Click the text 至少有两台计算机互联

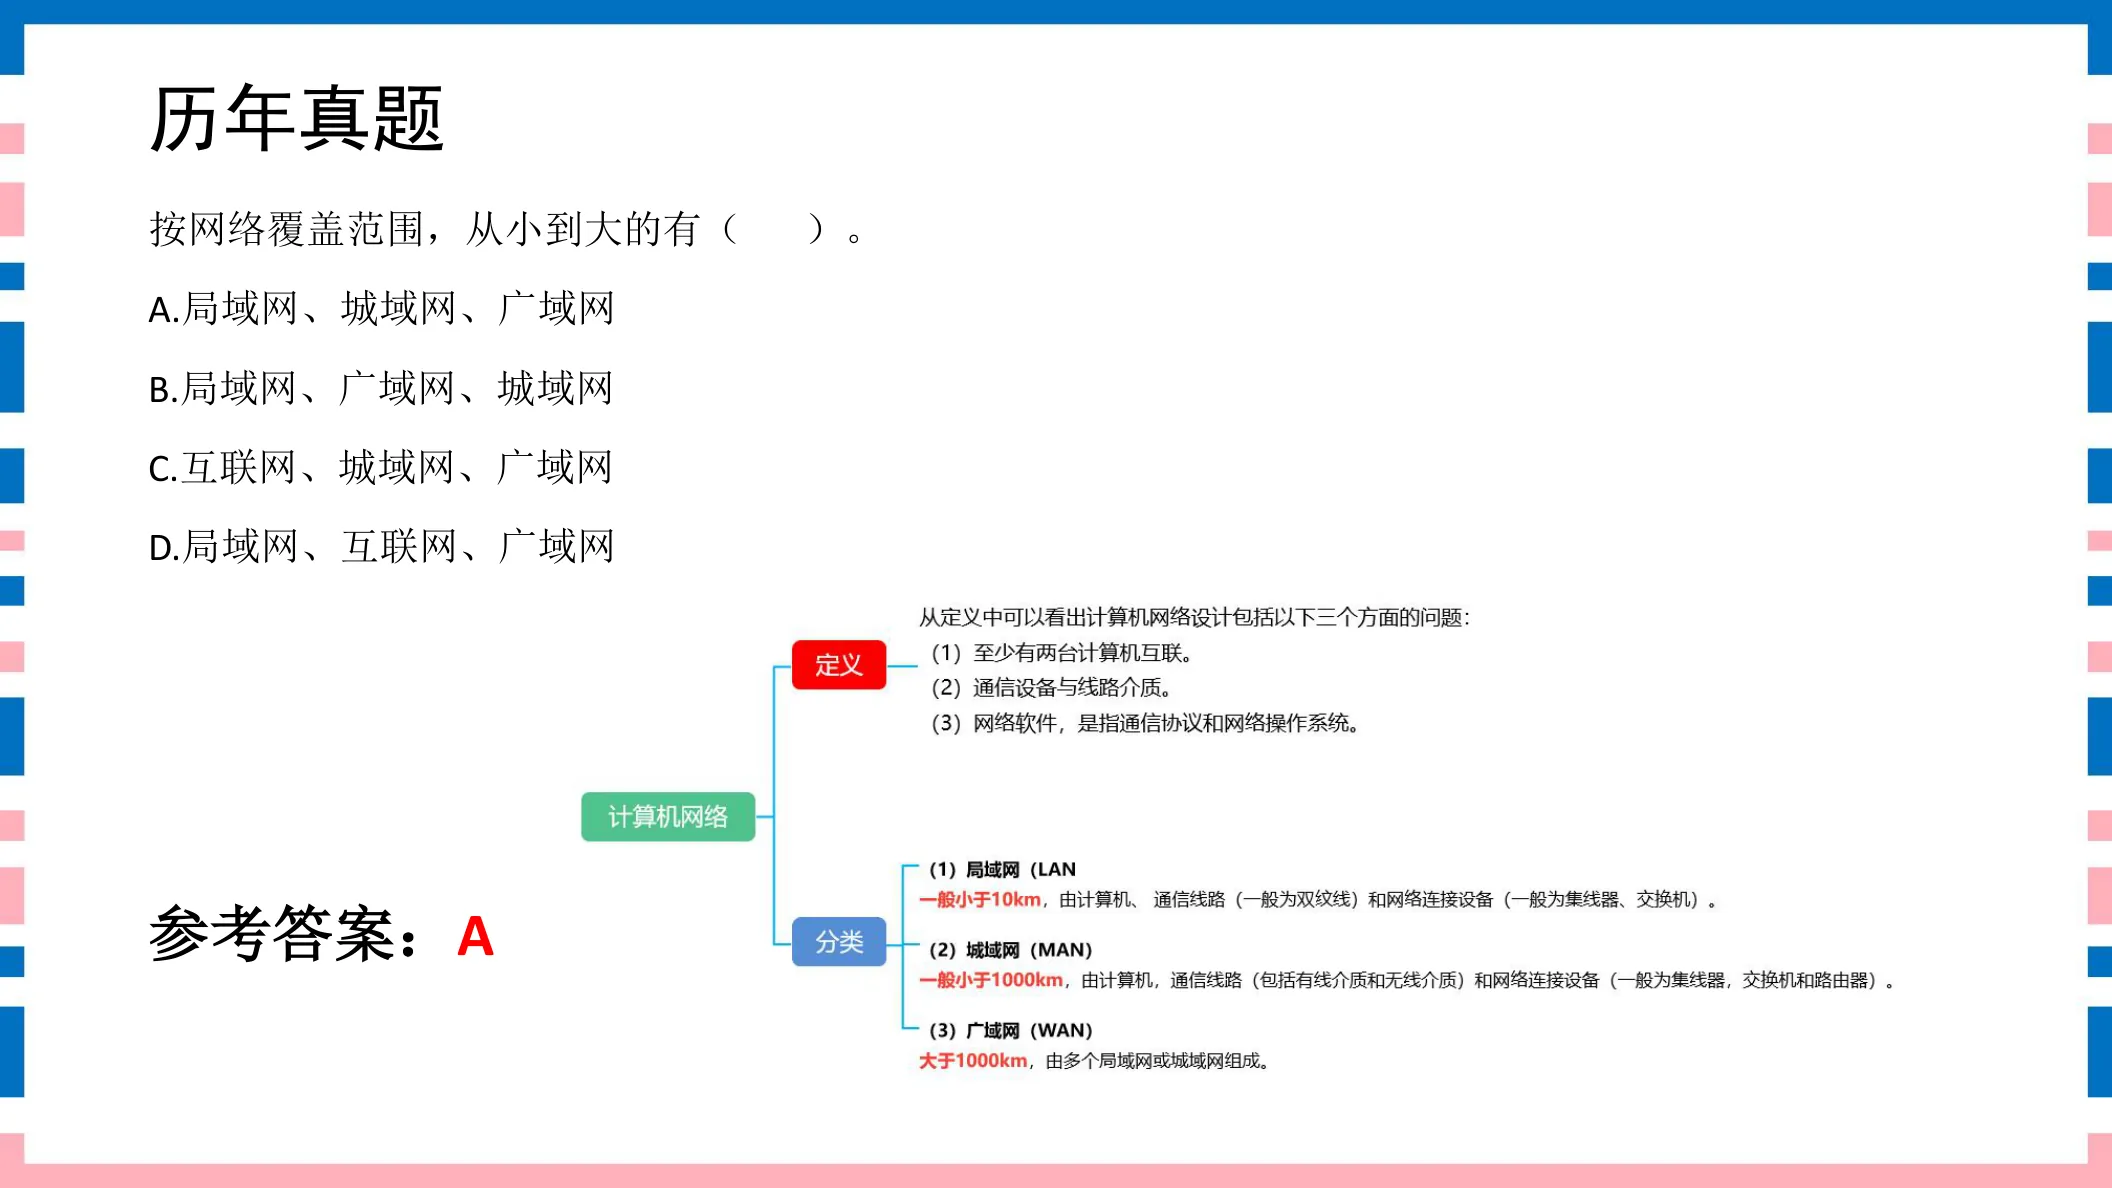tap(1083, 653)
